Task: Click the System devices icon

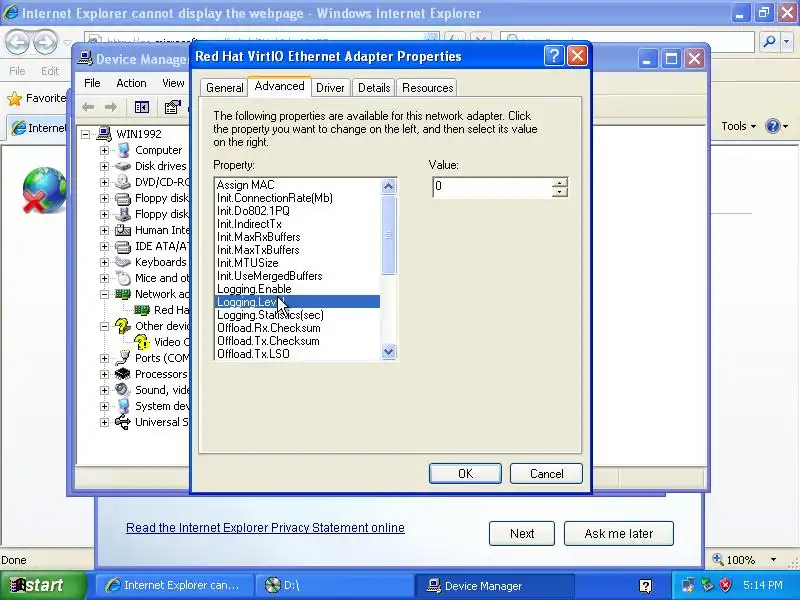Action: coord(123,406)
